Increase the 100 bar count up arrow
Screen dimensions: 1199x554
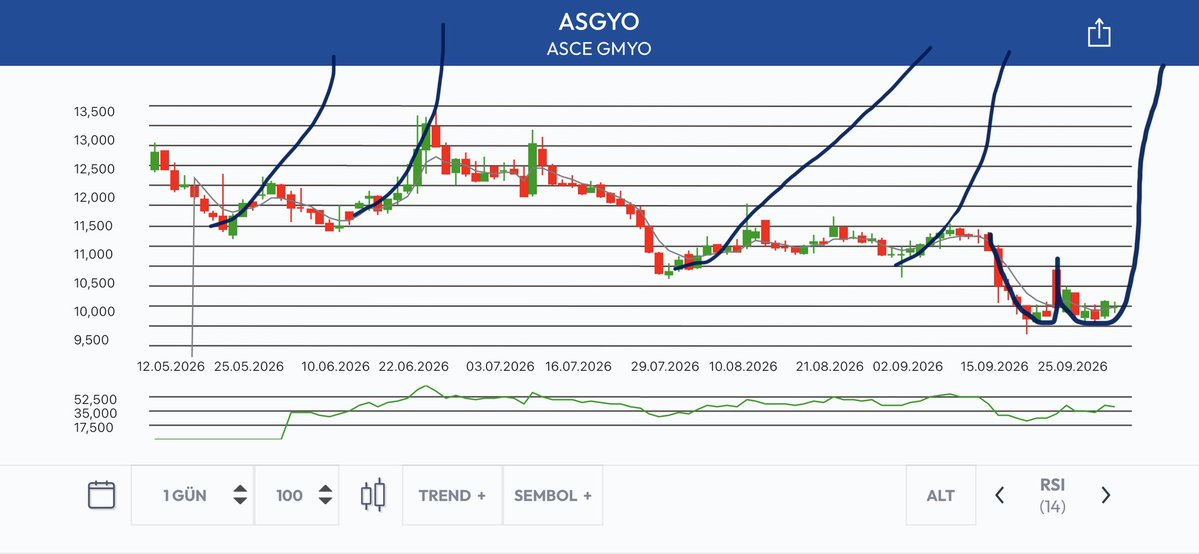[325, 489]
